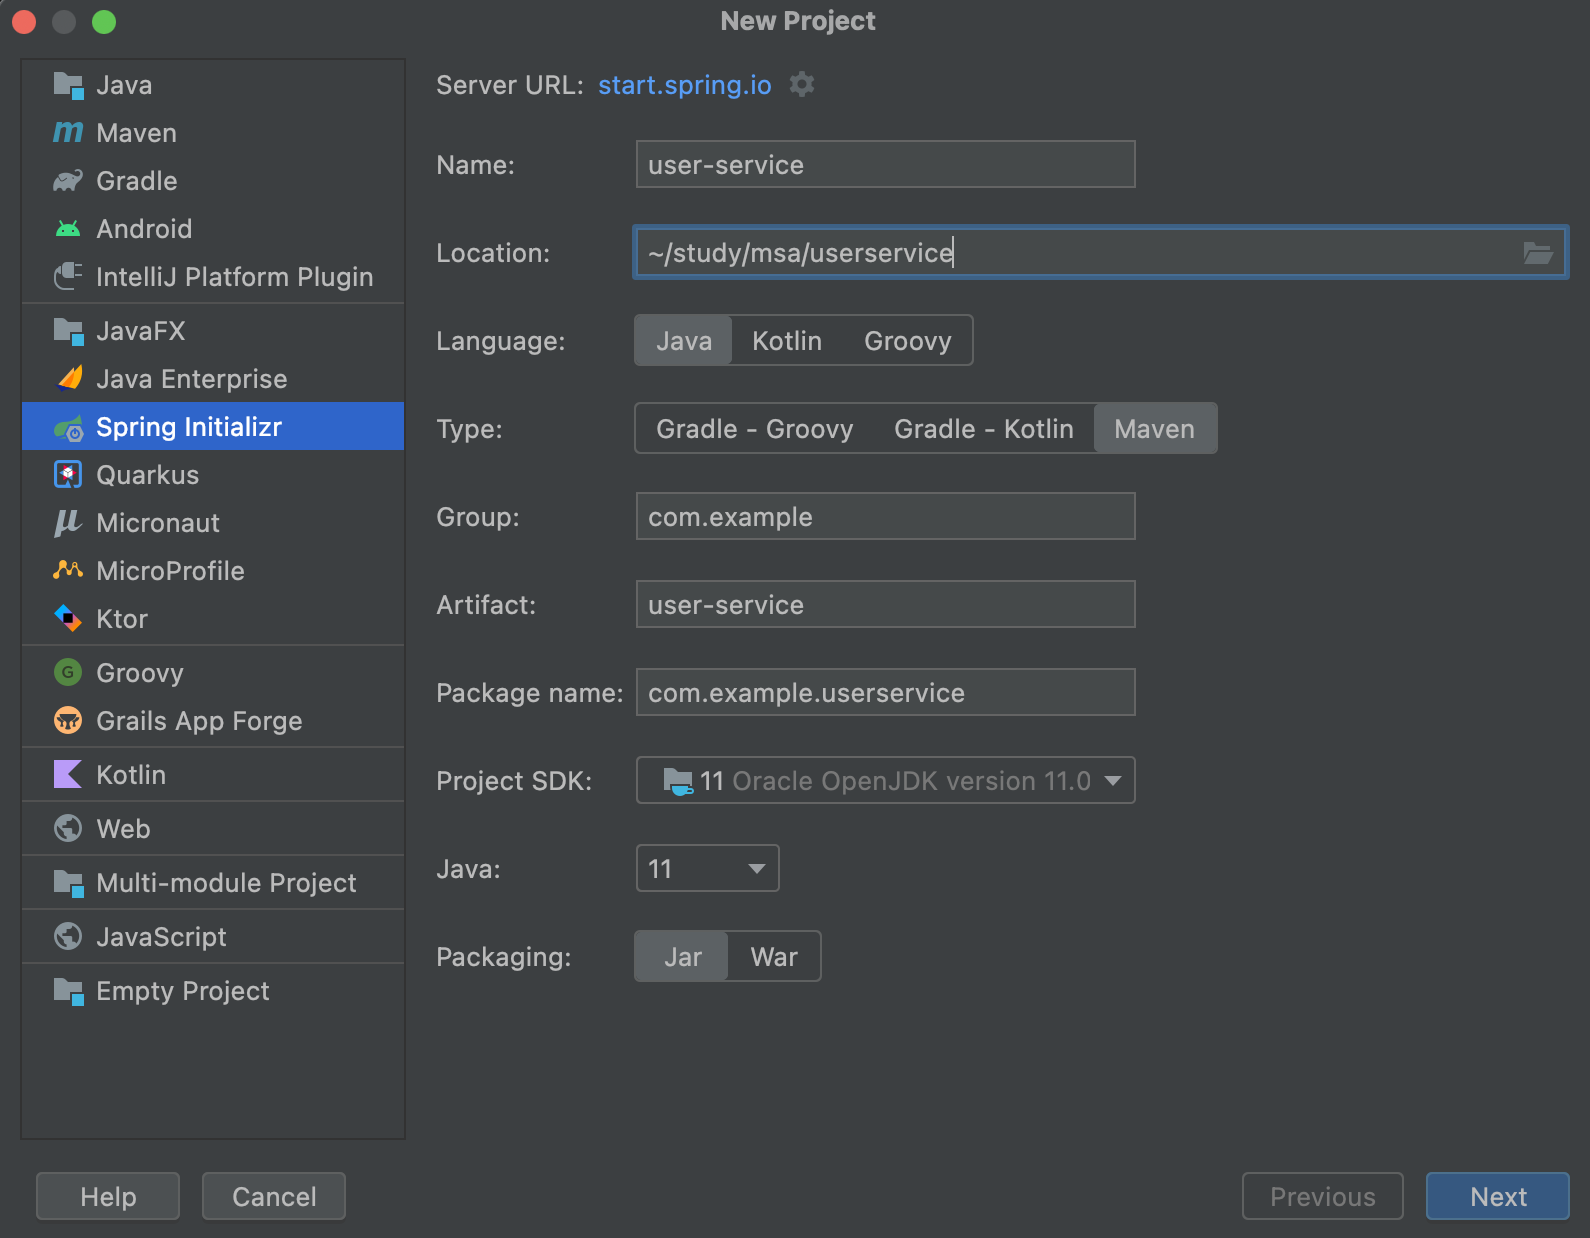The height and width of the screenshot is (1238, 1590).
Task: Click the Gradle elephant icon
Action: point(68,181)
